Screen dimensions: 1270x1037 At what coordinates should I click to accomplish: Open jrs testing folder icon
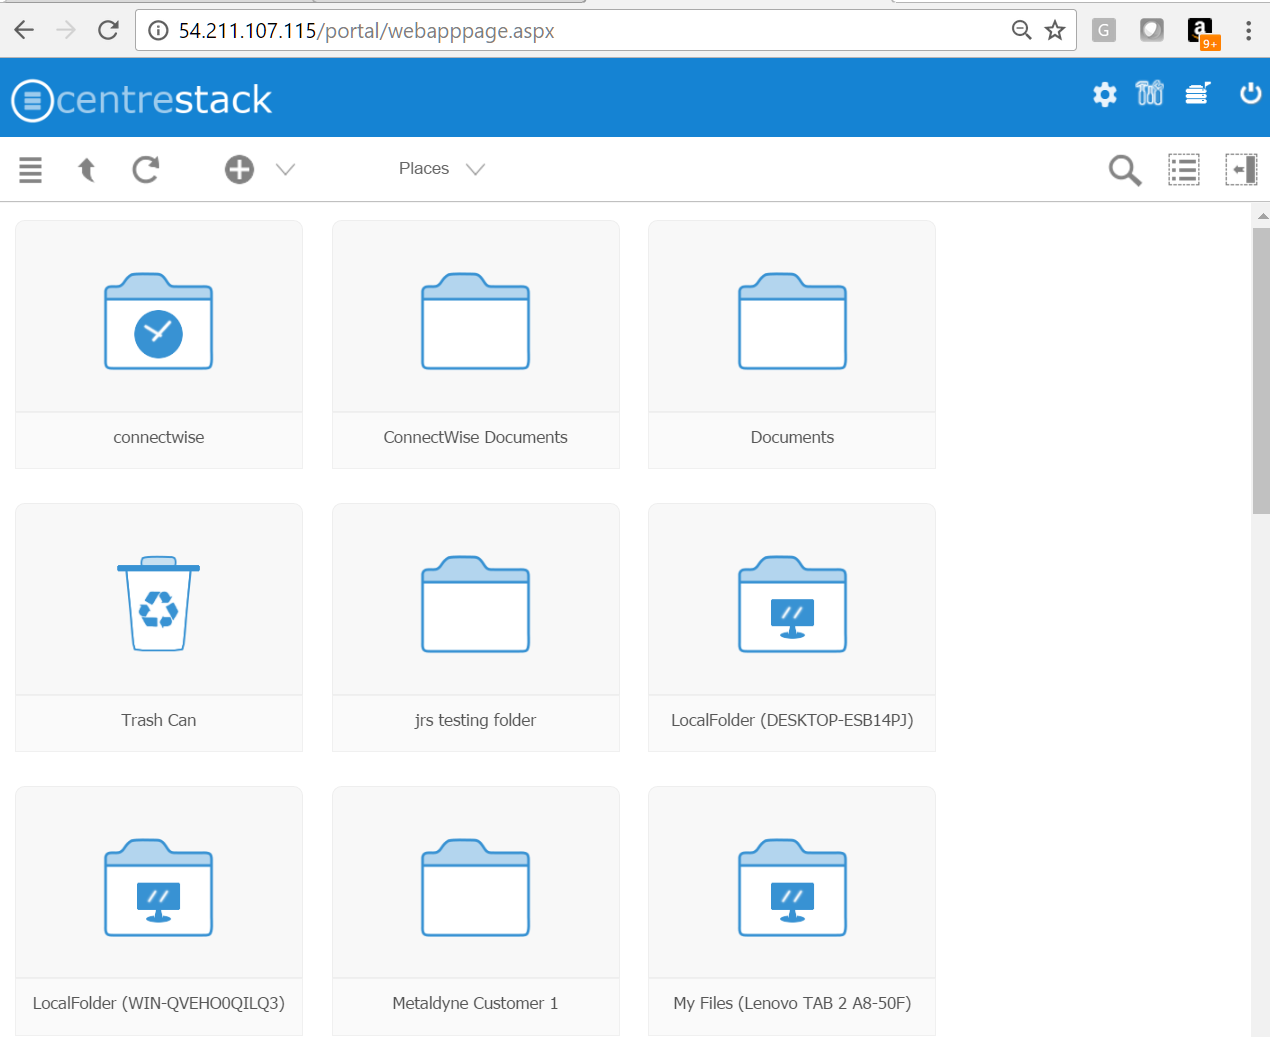tap(476, 604)
